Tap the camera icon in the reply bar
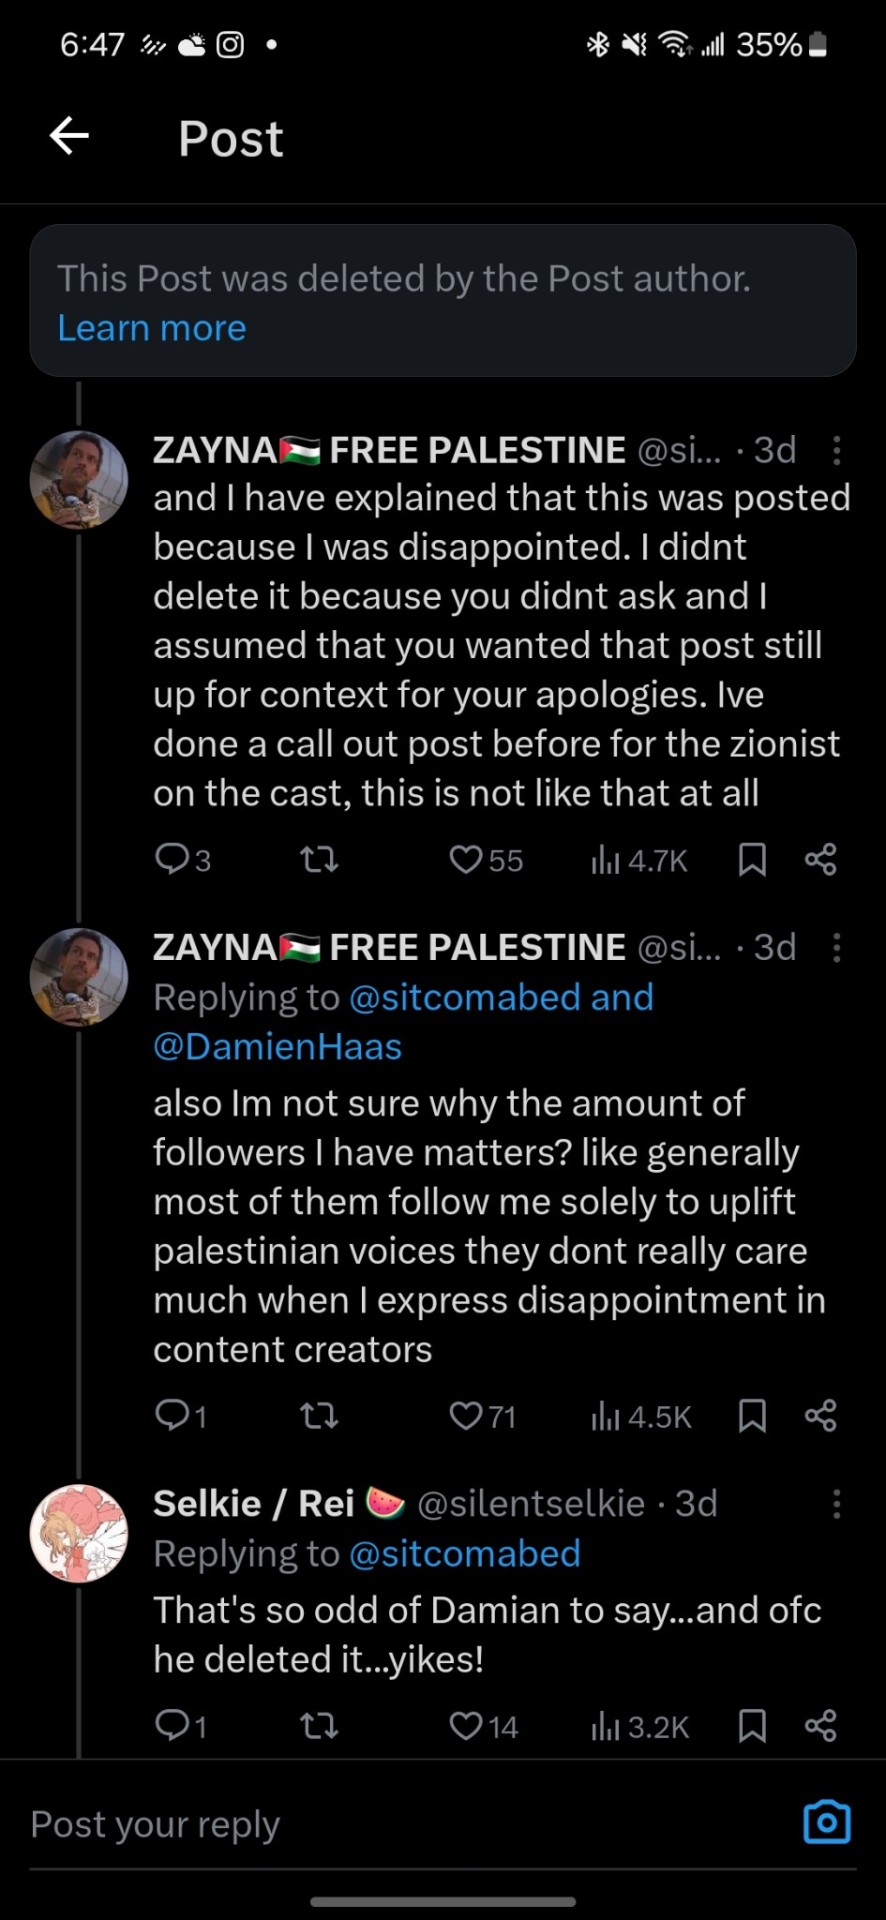Viewport: 886px width, 1920px height. coord(827,1823)
